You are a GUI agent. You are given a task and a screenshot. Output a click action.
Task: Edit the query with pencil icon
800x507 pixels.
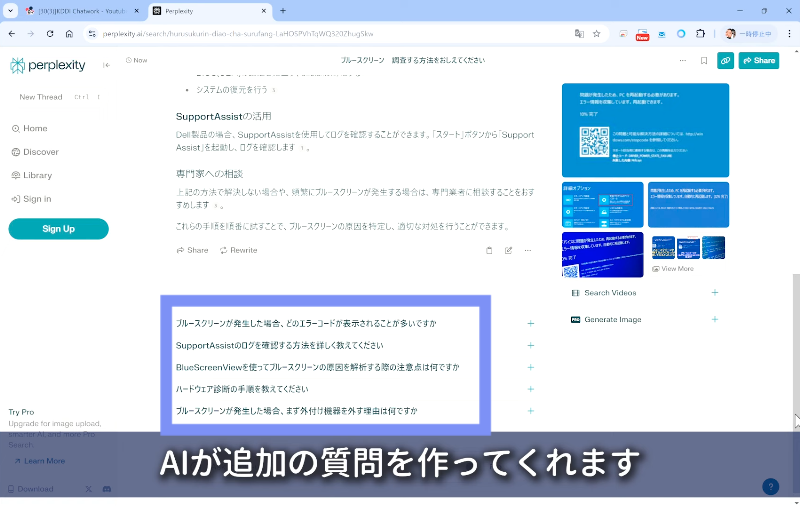(x=508, y=250)
